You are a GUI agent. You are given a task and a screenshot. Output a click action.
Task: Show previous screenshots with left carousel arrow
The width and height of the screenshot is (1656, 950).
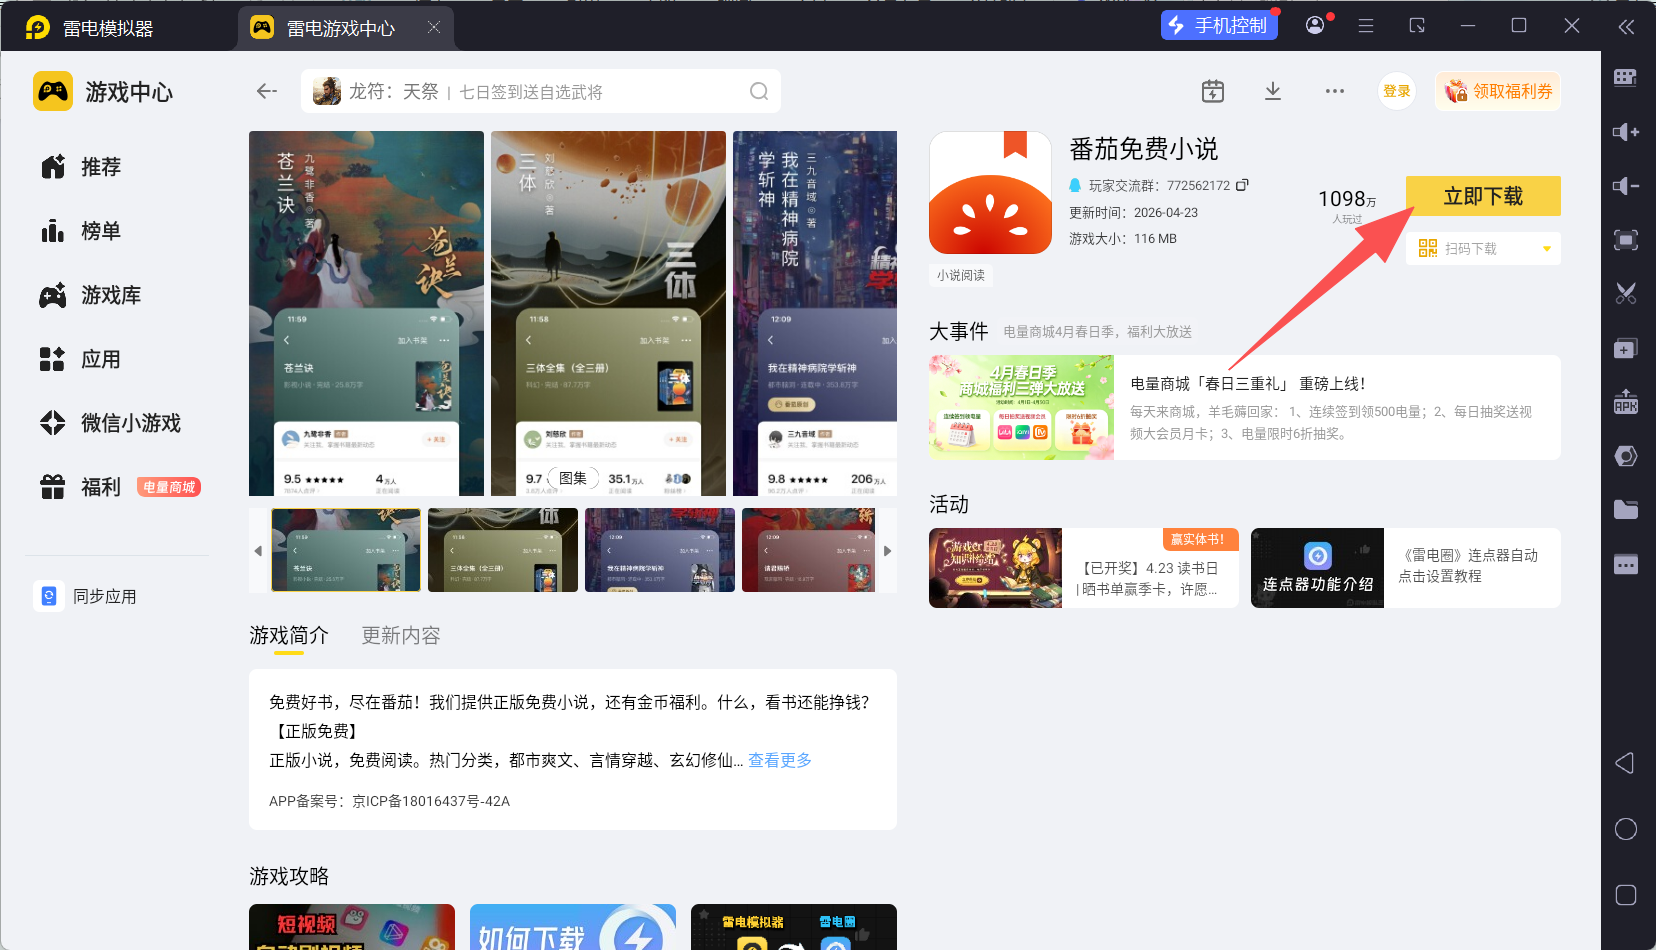pos(258,551)
